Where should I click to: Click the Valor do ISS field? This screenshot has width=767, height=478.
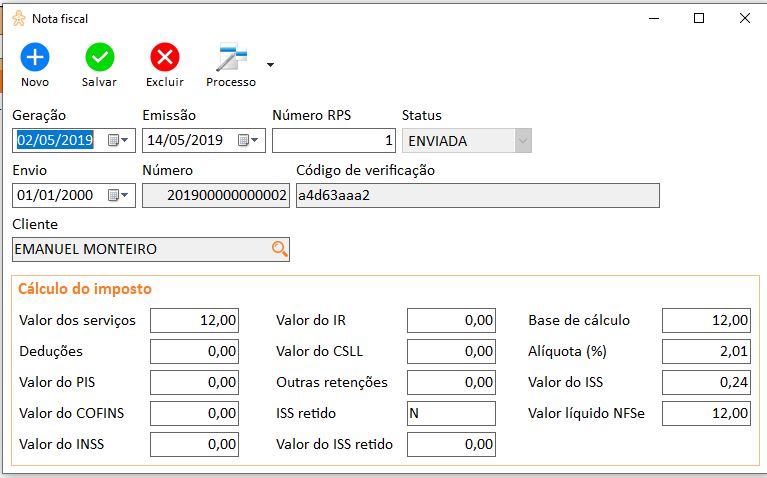click(x=706, y=382)
